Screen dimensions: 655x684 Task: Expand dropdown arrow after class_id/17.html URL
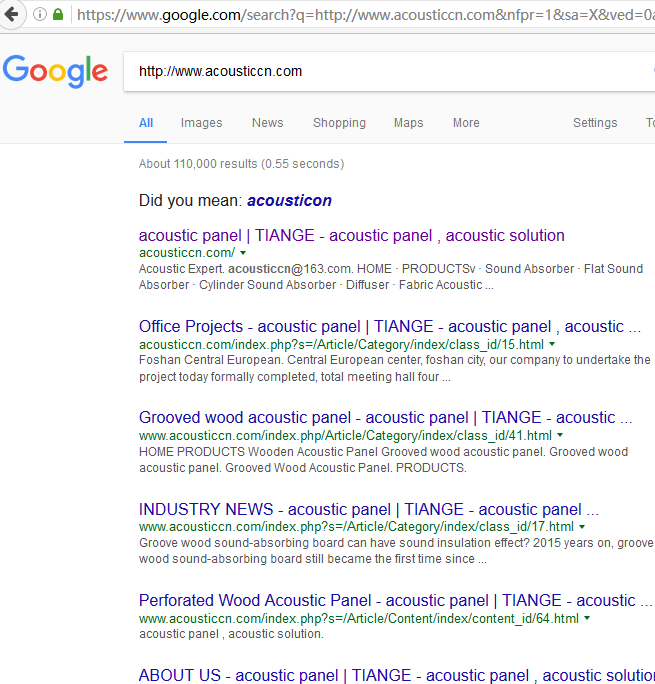582,527
